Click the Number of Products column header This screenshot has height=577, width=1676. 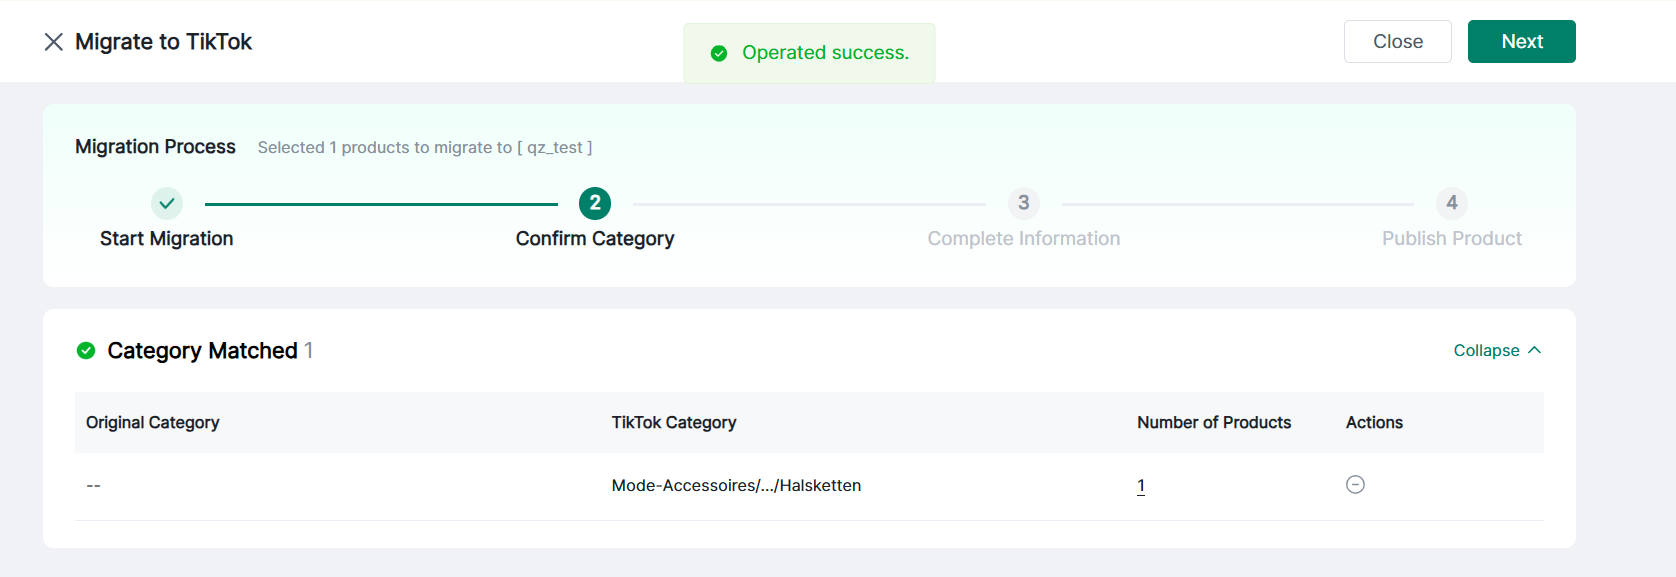click(1213, 423)
